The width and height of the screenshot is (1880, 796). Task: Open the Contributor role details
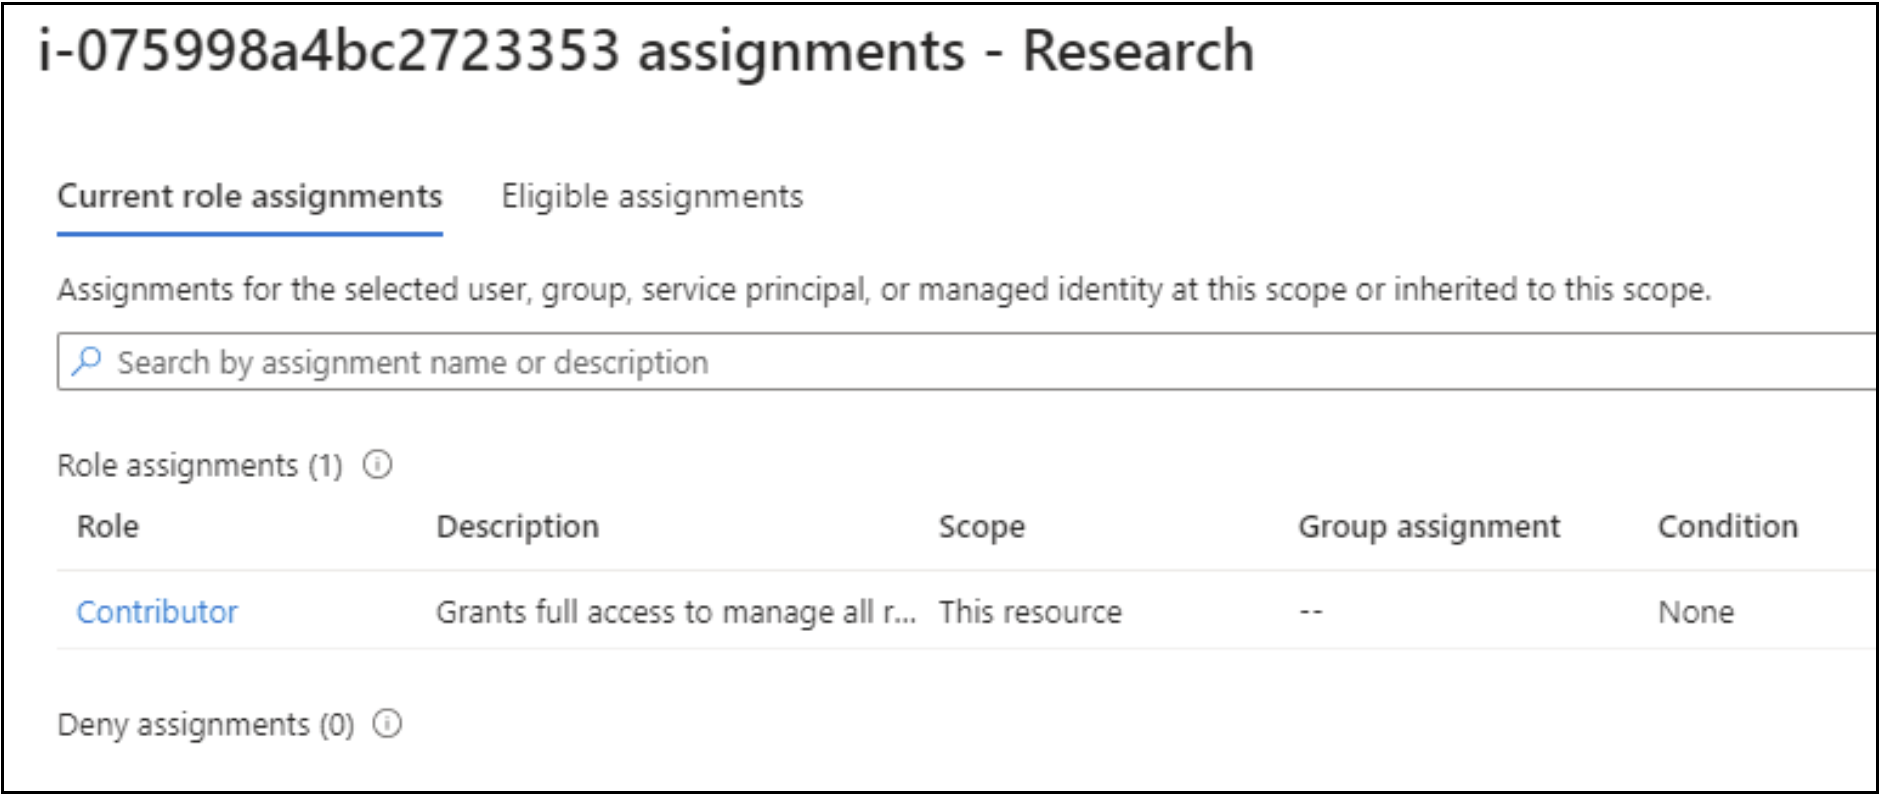pyautogui.click(x=158, y=611)
